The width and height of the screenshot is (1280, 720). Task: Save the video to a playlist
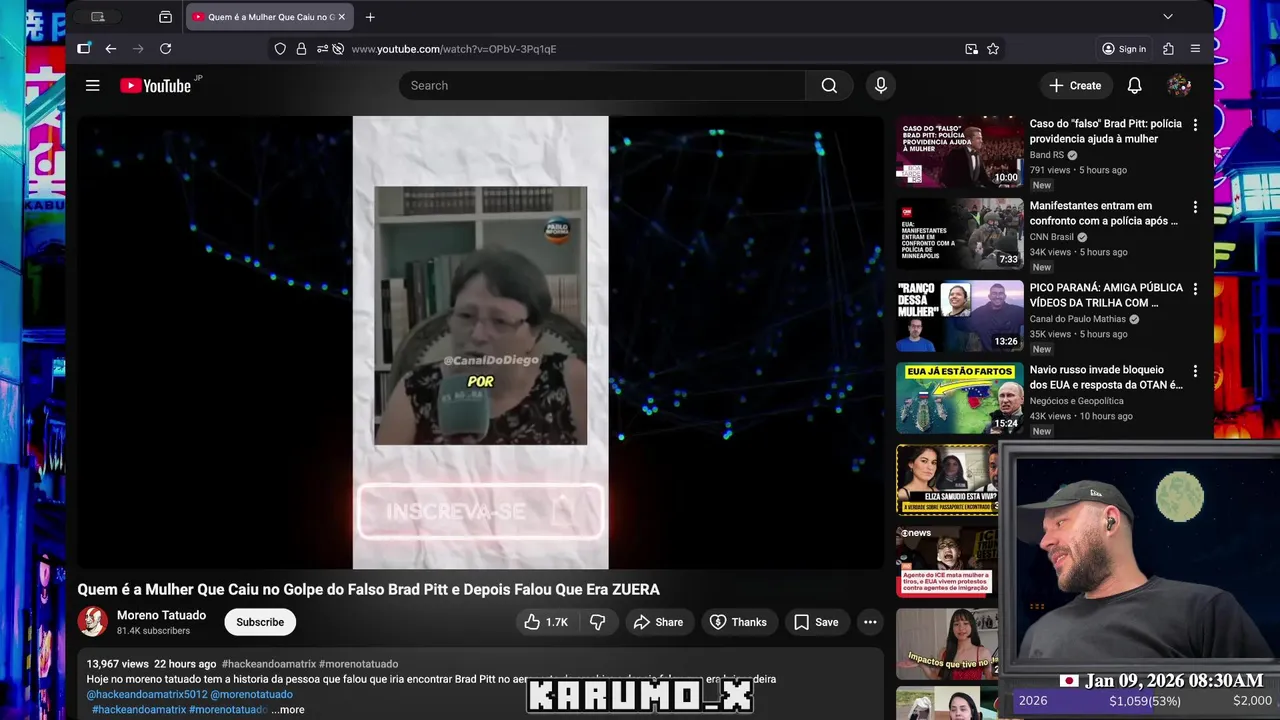tap(816, 622)
